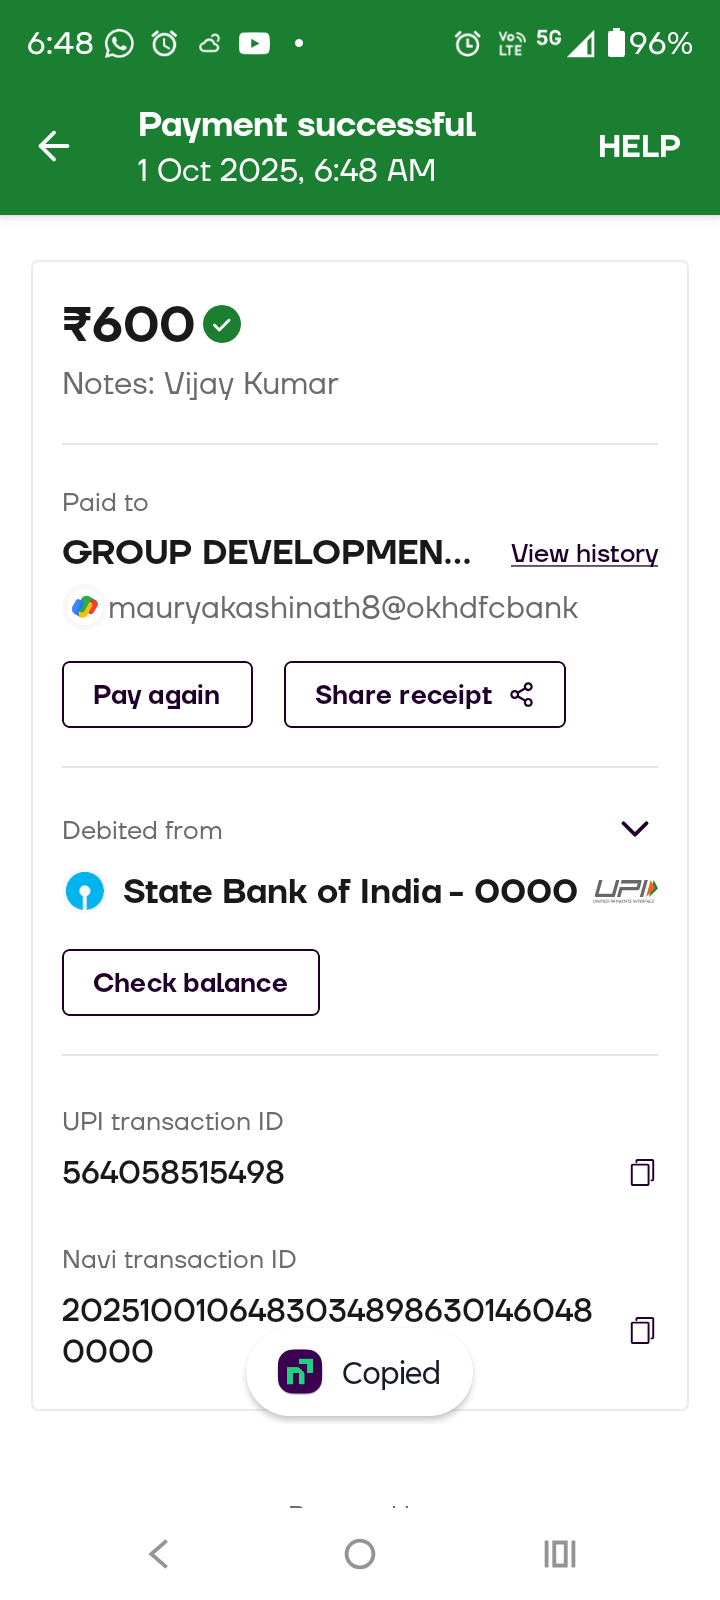The height and width of the screenshot is (1600, 720).
Task: Copy the UPI transaction ID
Action: tap(642, 1172)
